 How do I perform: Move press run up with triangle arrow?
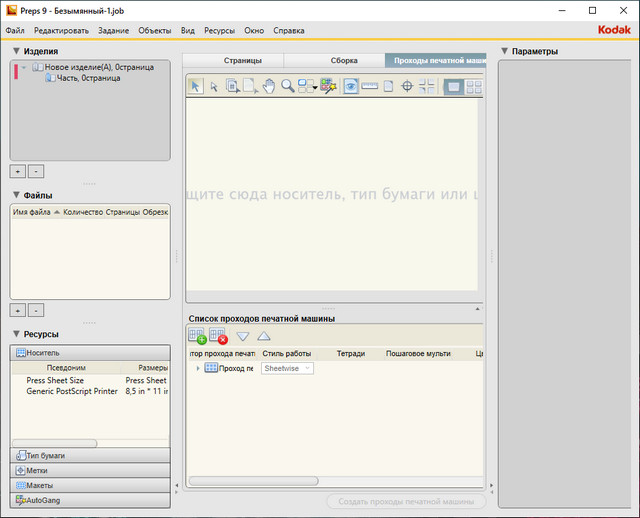[x=264, y=336]
